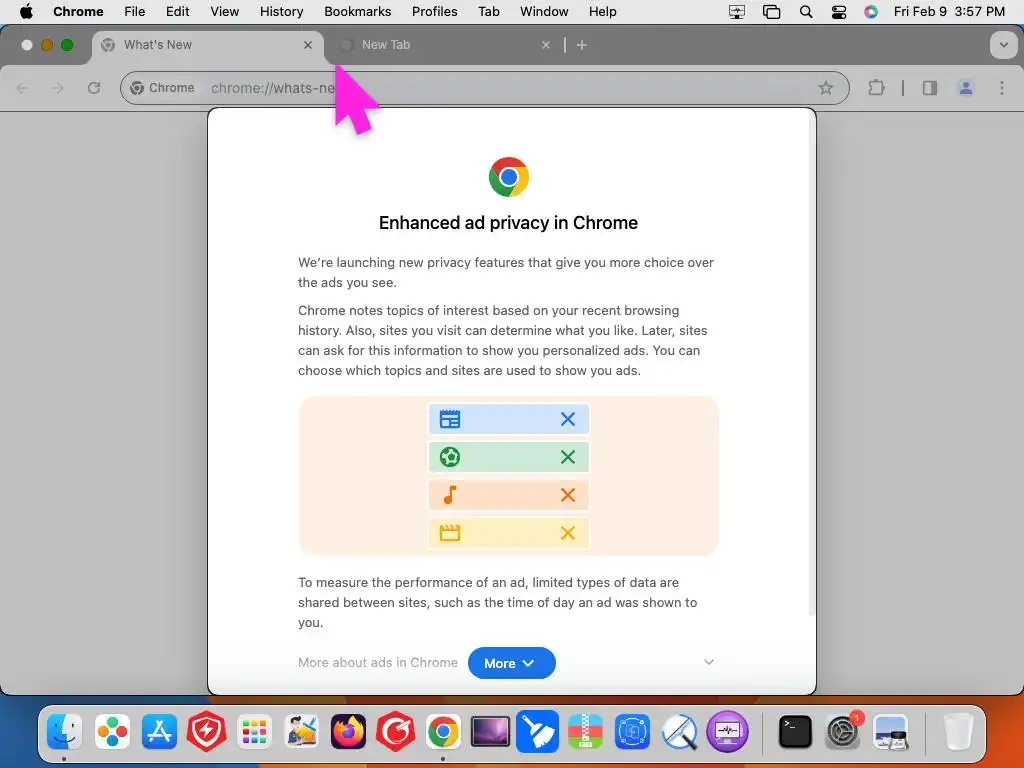This screenshot has width=1024, height=768.
Task: Open the Profiles menu
Action: [434, 12]
